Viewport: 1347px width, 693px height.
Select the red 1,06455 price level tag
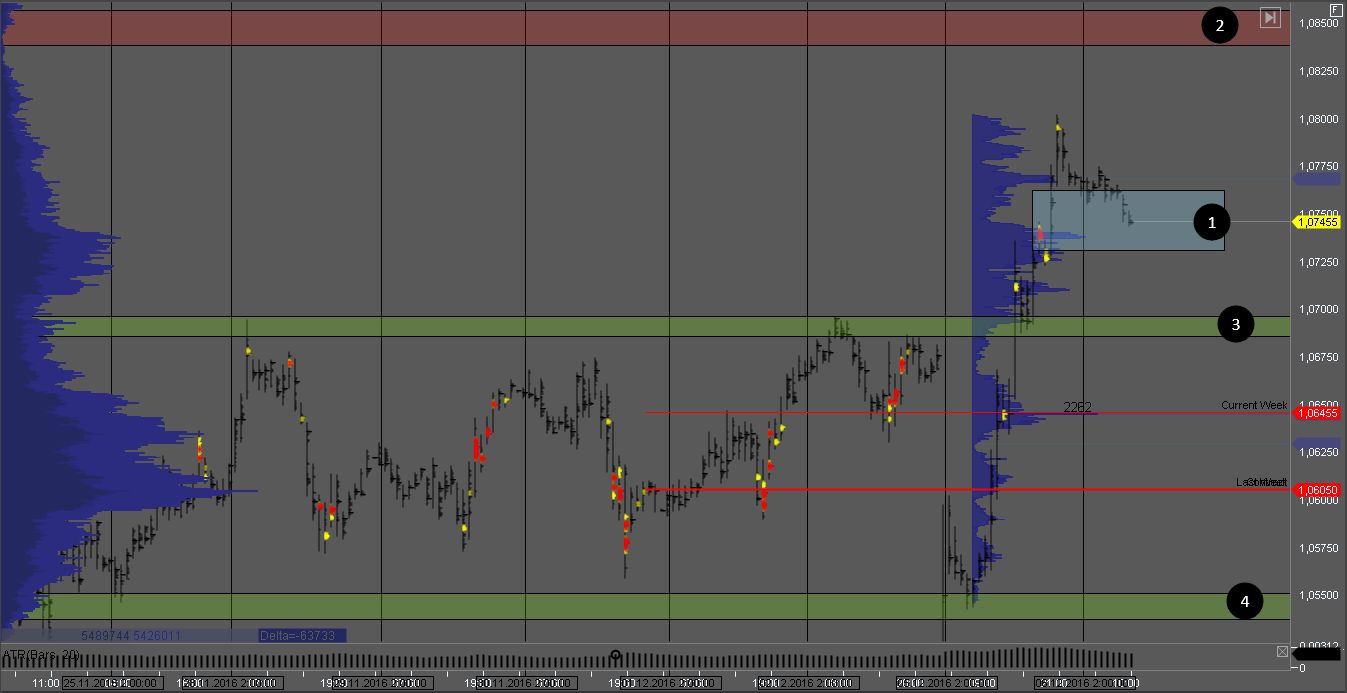pyautogui.click(x=1316, y=413)
